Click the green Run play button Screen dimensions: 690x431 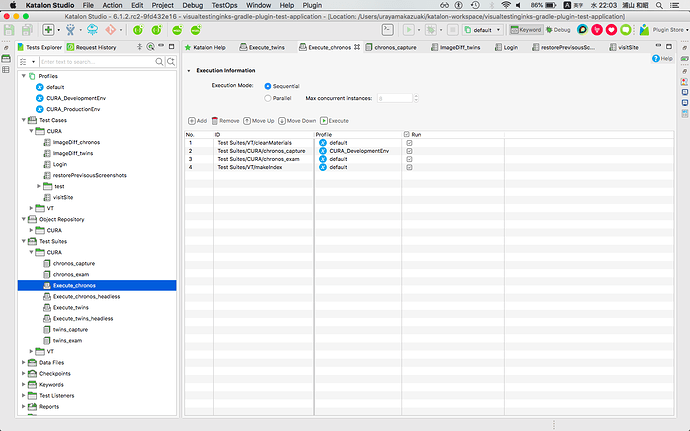click(408, 30)
